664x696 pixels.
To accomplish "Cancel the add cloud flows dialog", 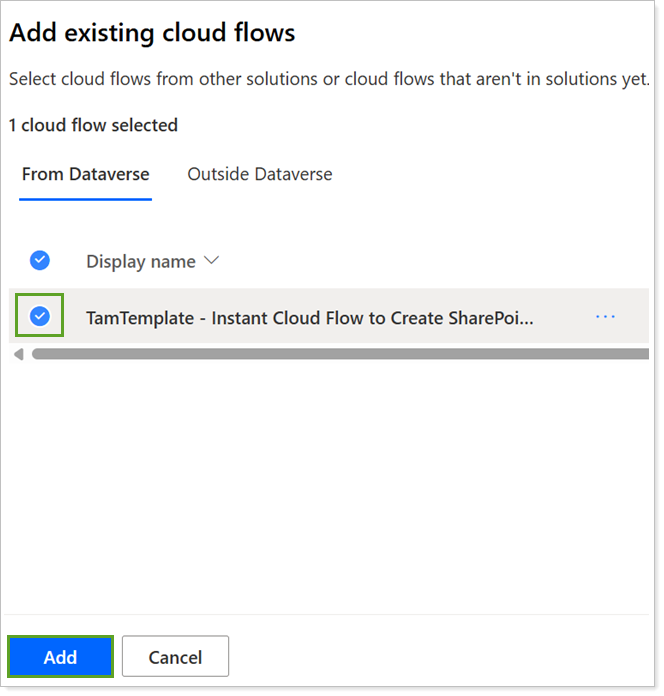I will click(175, 657).
